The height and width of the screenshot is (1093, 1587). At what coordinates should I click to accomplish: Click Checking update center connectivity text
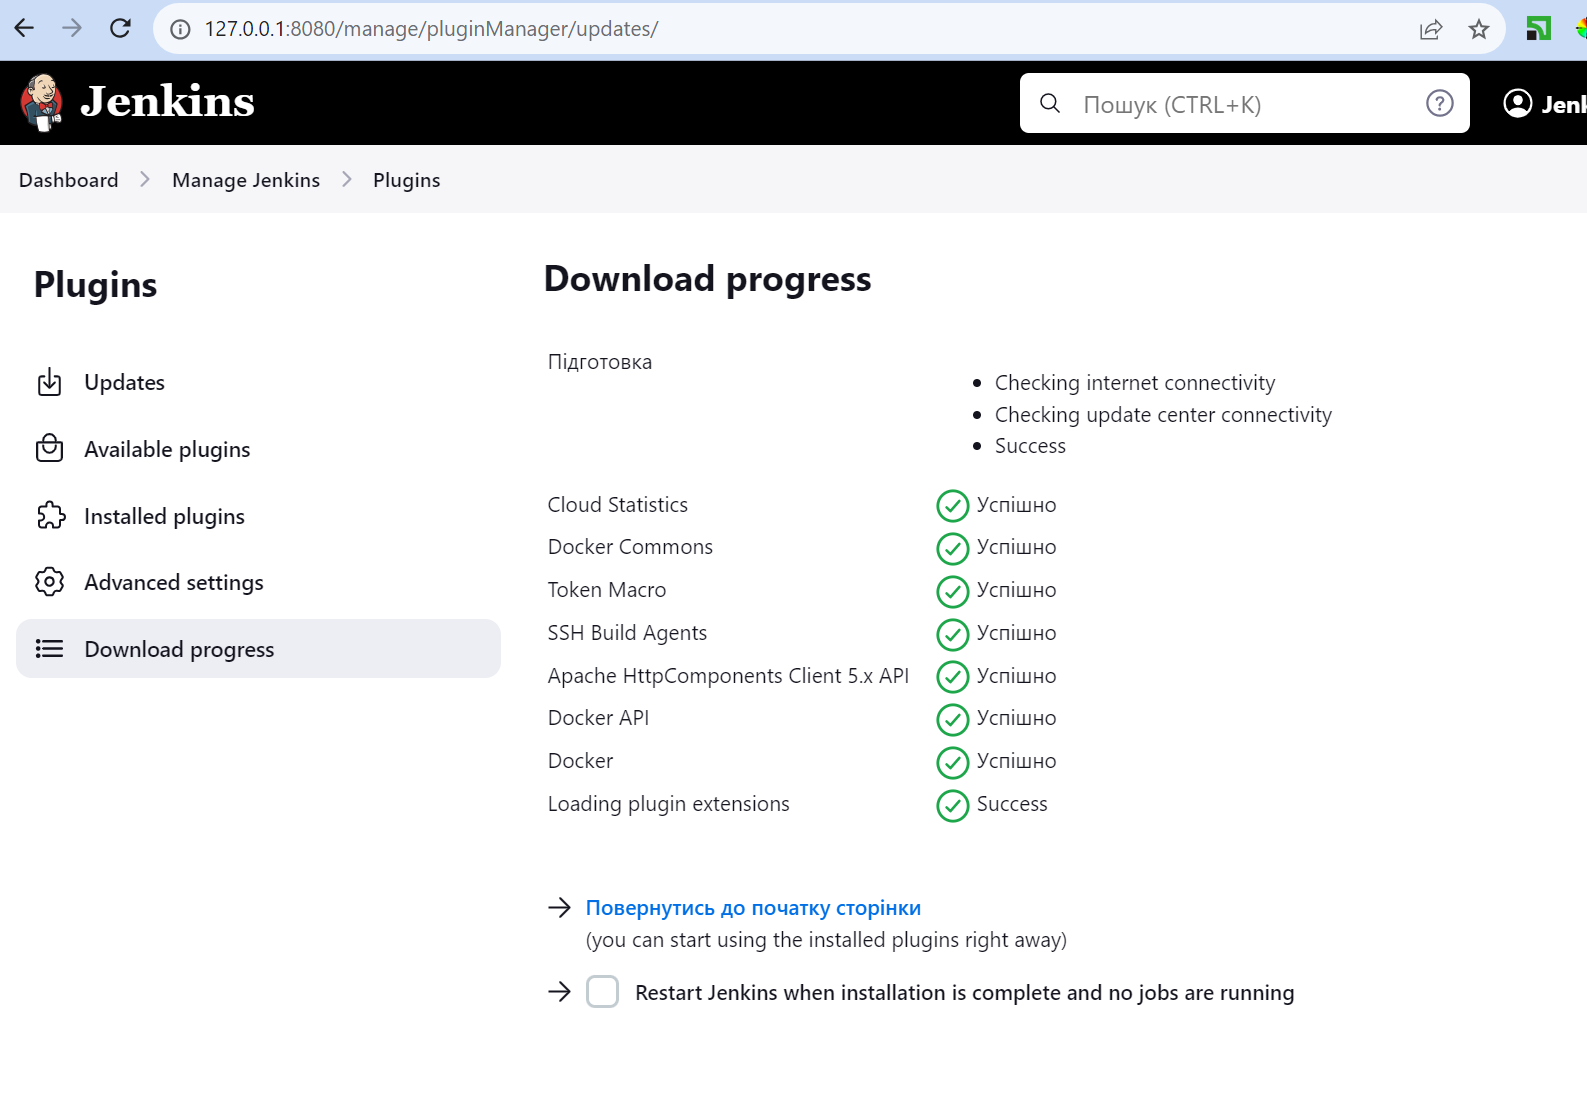(1163, 415)
